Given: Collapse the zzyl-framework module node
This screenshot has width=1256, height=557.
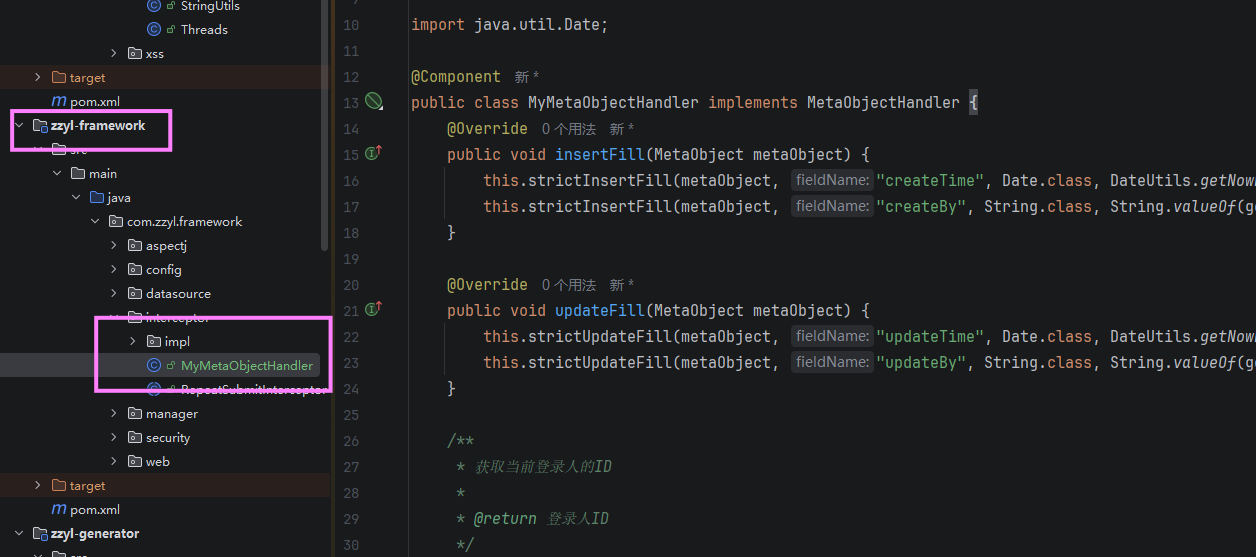Looking at the screenshot, I should [19, 125].
